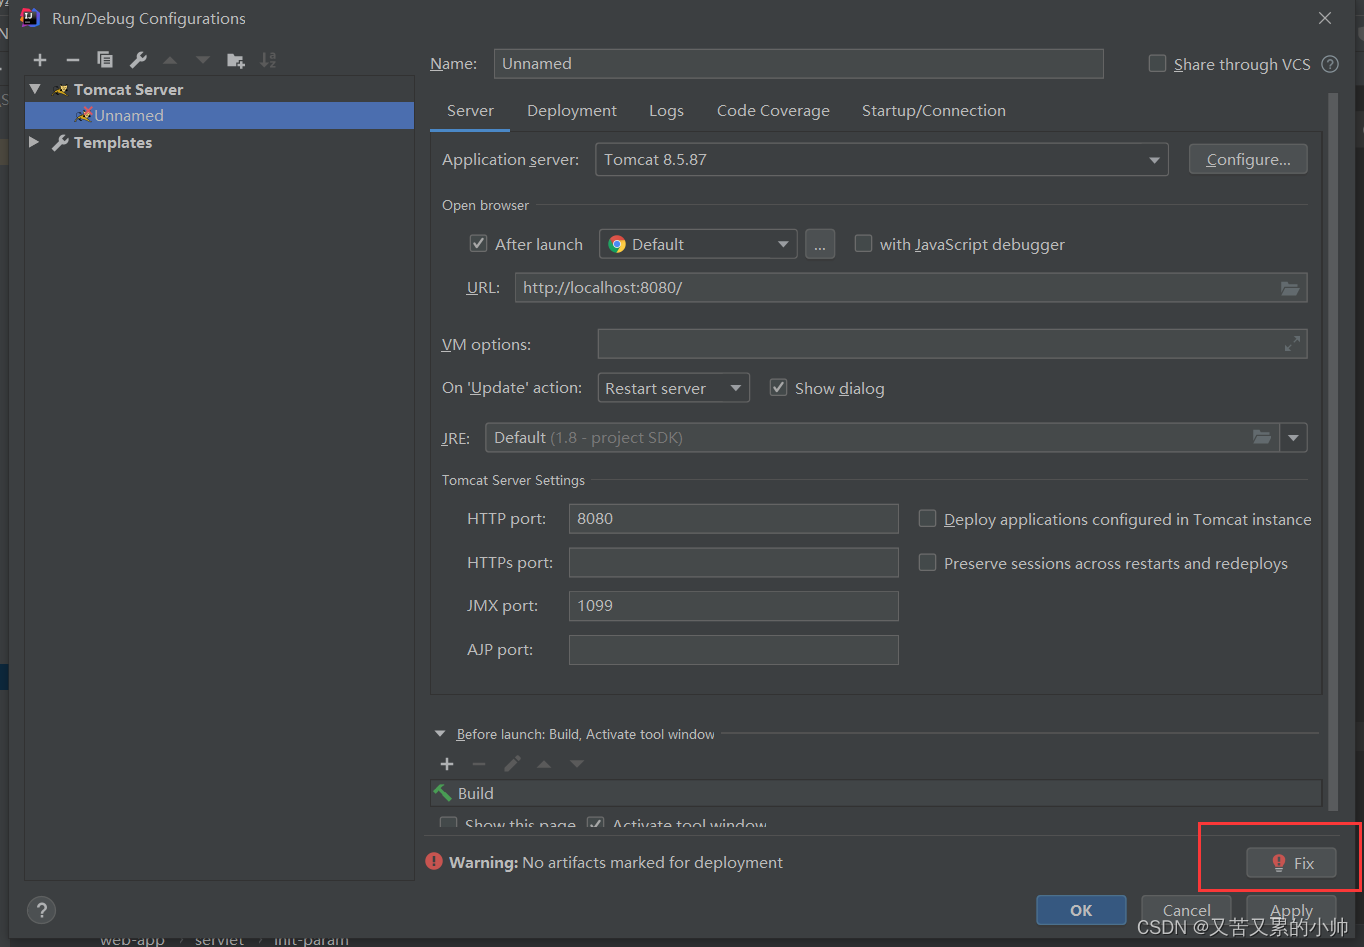The height and width of the screenshot is (947, 1364).
Task: Copy the selected configuration
Action: pyautogui.click(x=105, y=60)
